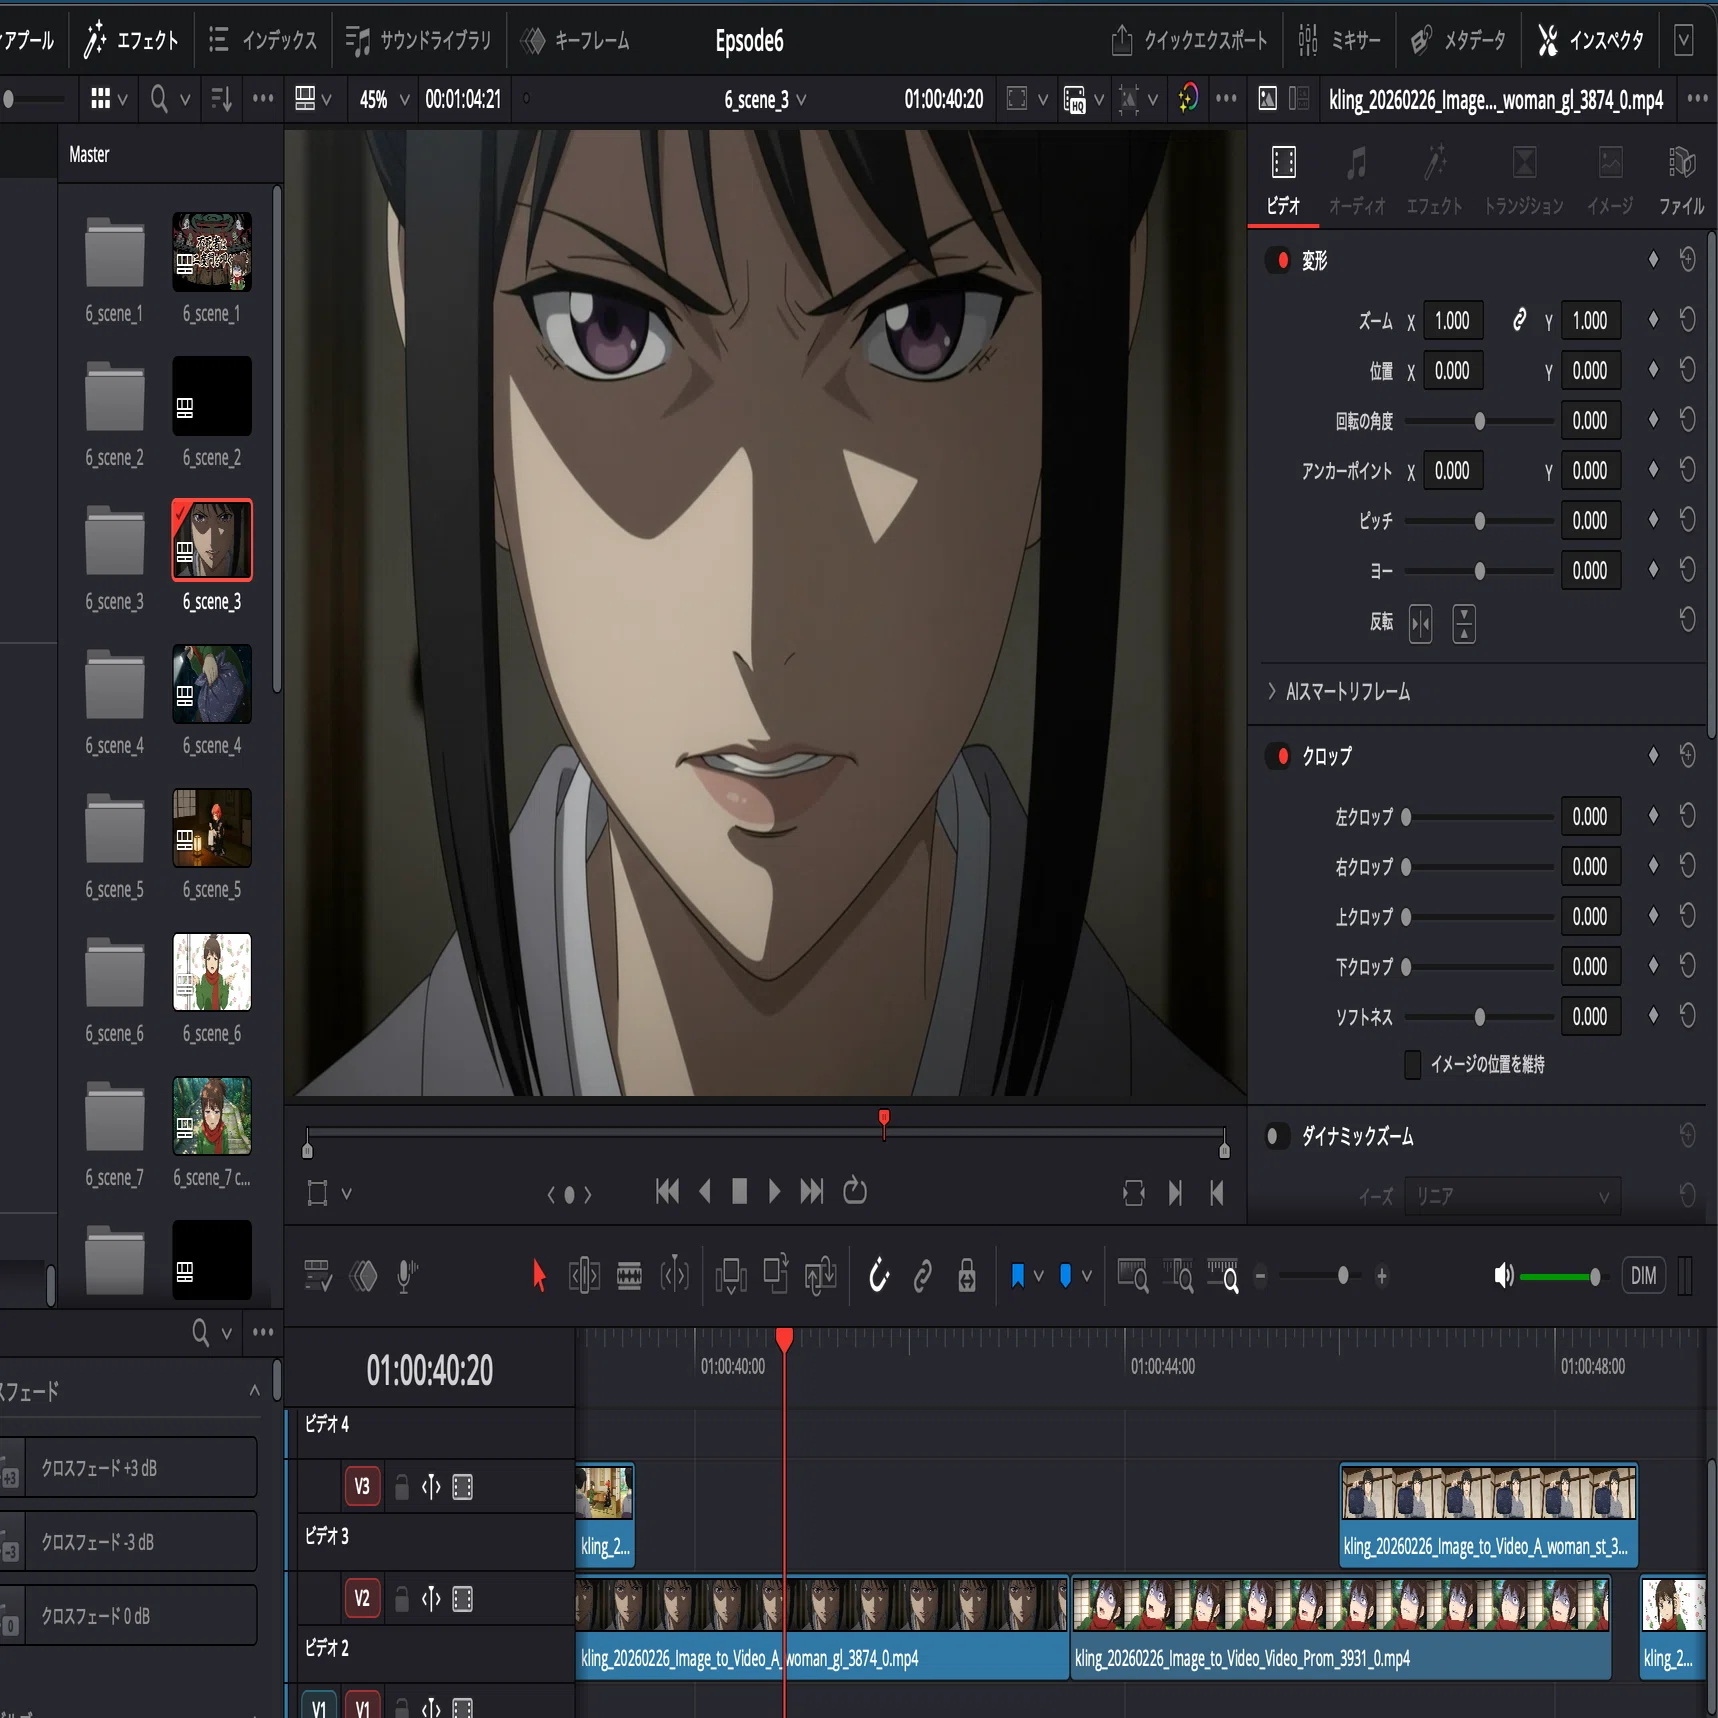Click the replace clip button
Screen dimensions: 1718x1718
[821, 1276]
